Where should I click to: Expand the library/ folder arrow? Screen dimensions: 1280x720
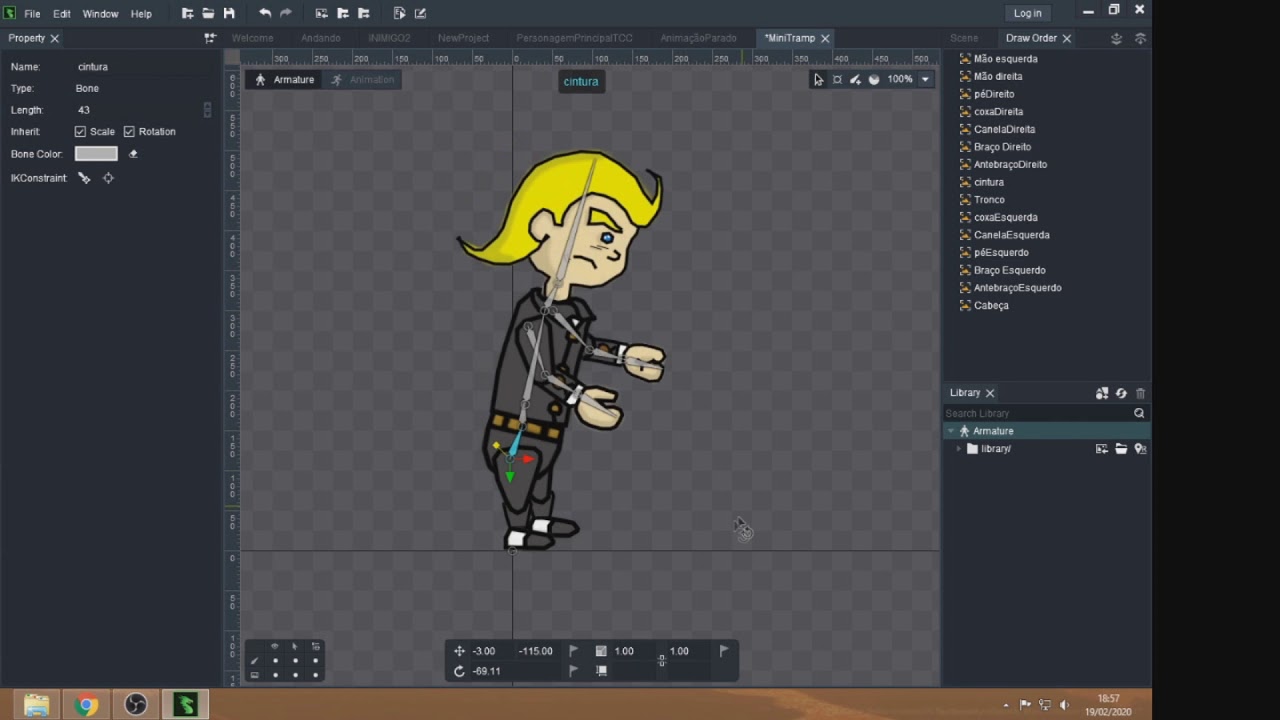(x=958, y=449)
